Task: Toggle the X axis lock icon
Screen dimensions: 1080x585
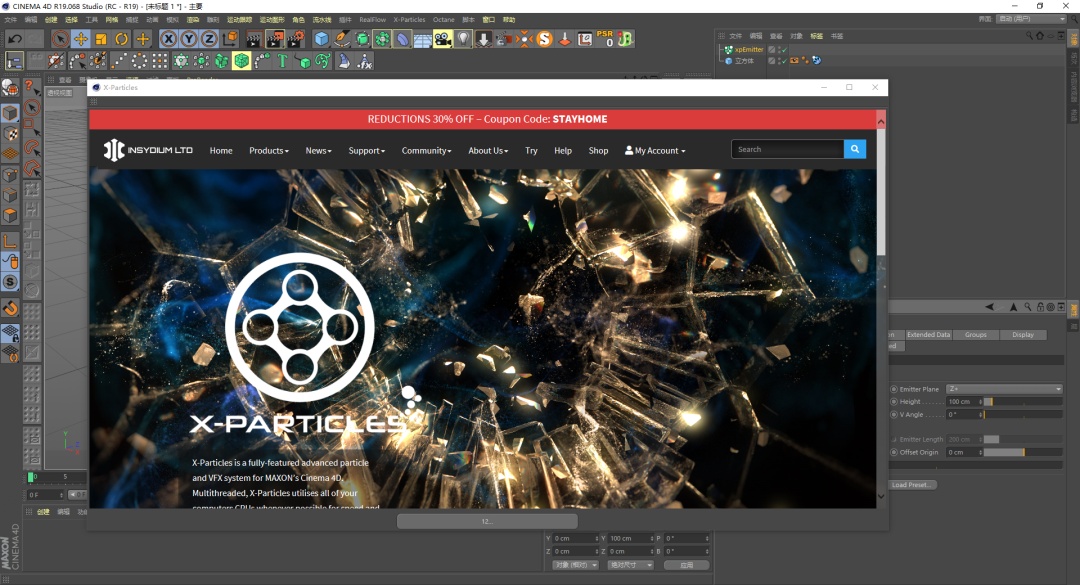Action: pos(168,39)
